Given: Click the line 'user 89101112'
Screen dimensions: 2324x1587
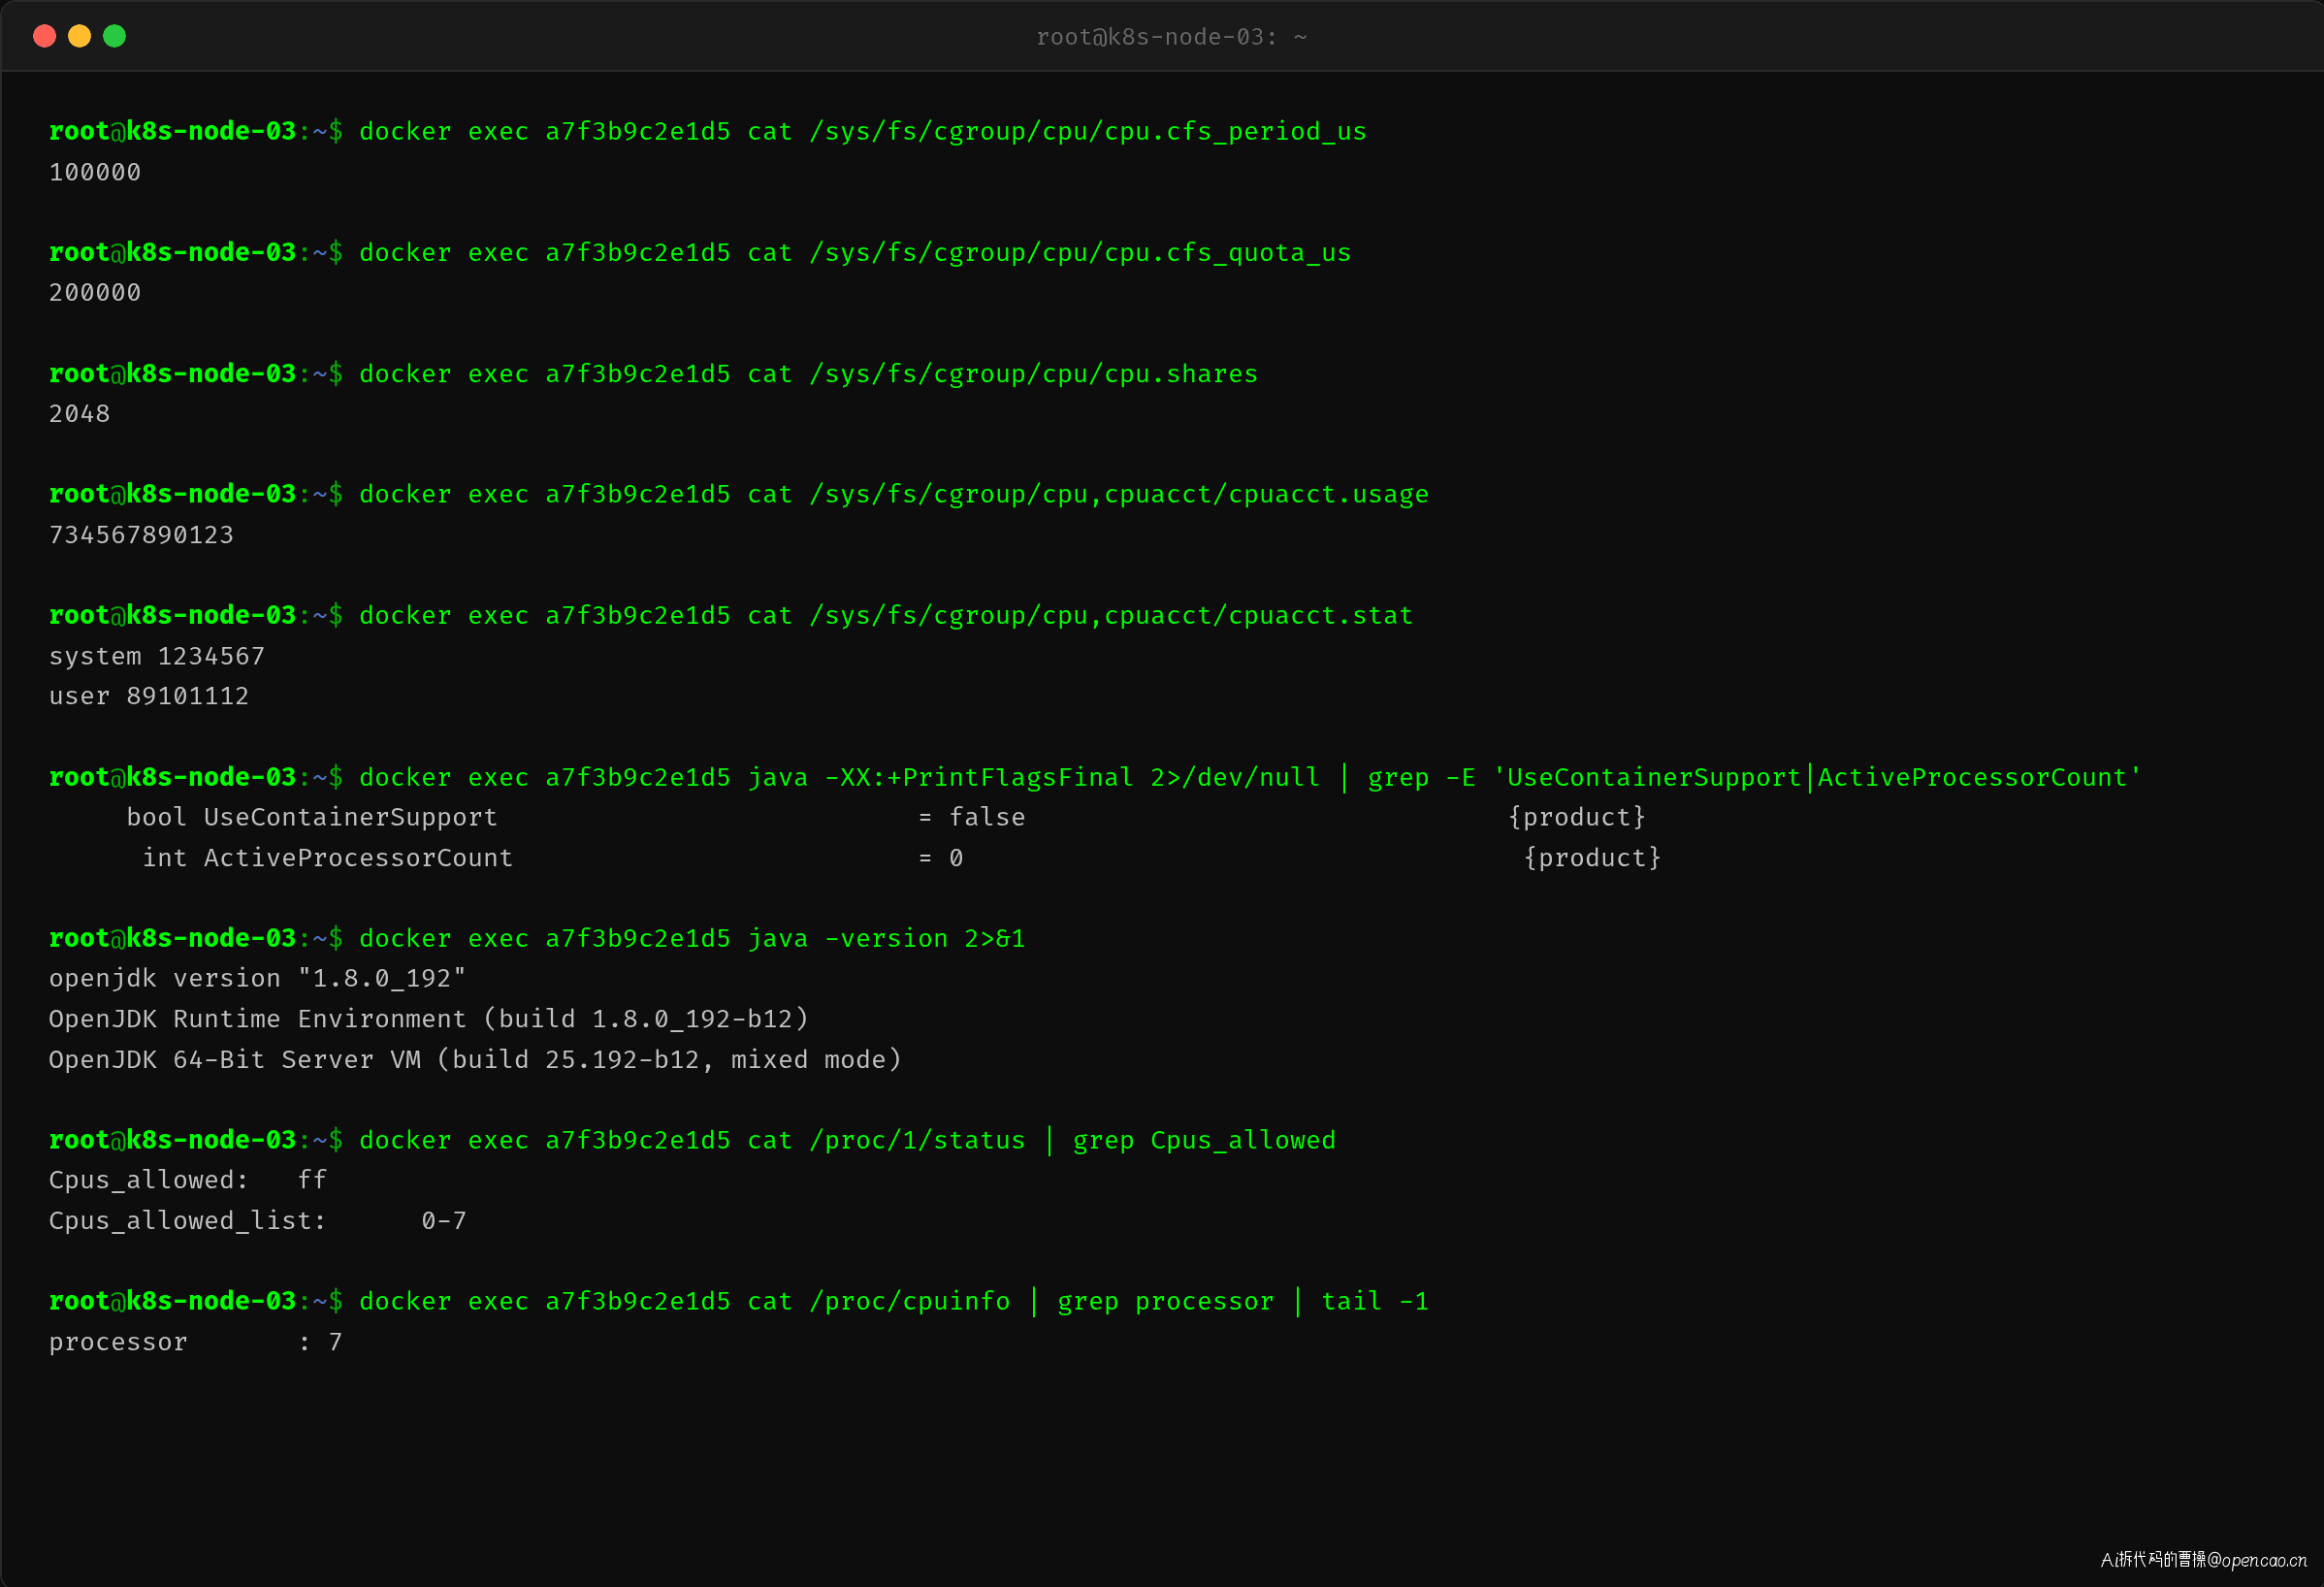Looking at the screenshot, I should [x=149, y=696].
